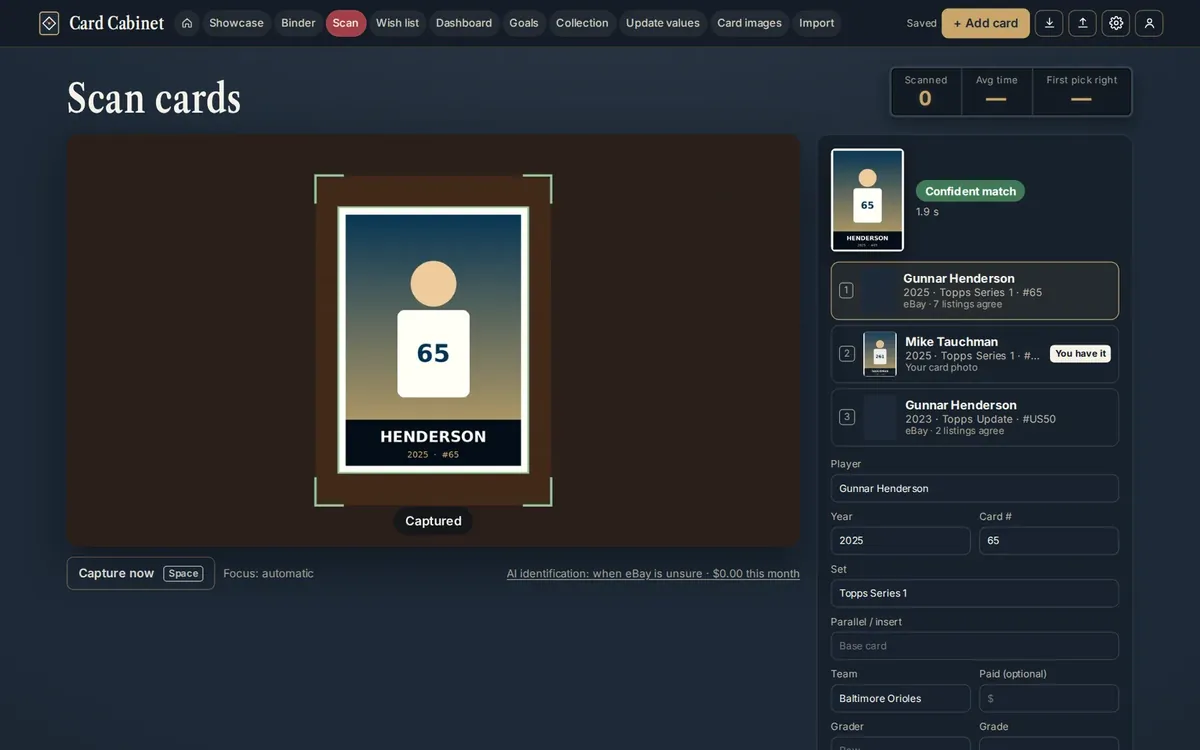Open the Wish list tab
The image size is (1200, 750).
point(397,23)
